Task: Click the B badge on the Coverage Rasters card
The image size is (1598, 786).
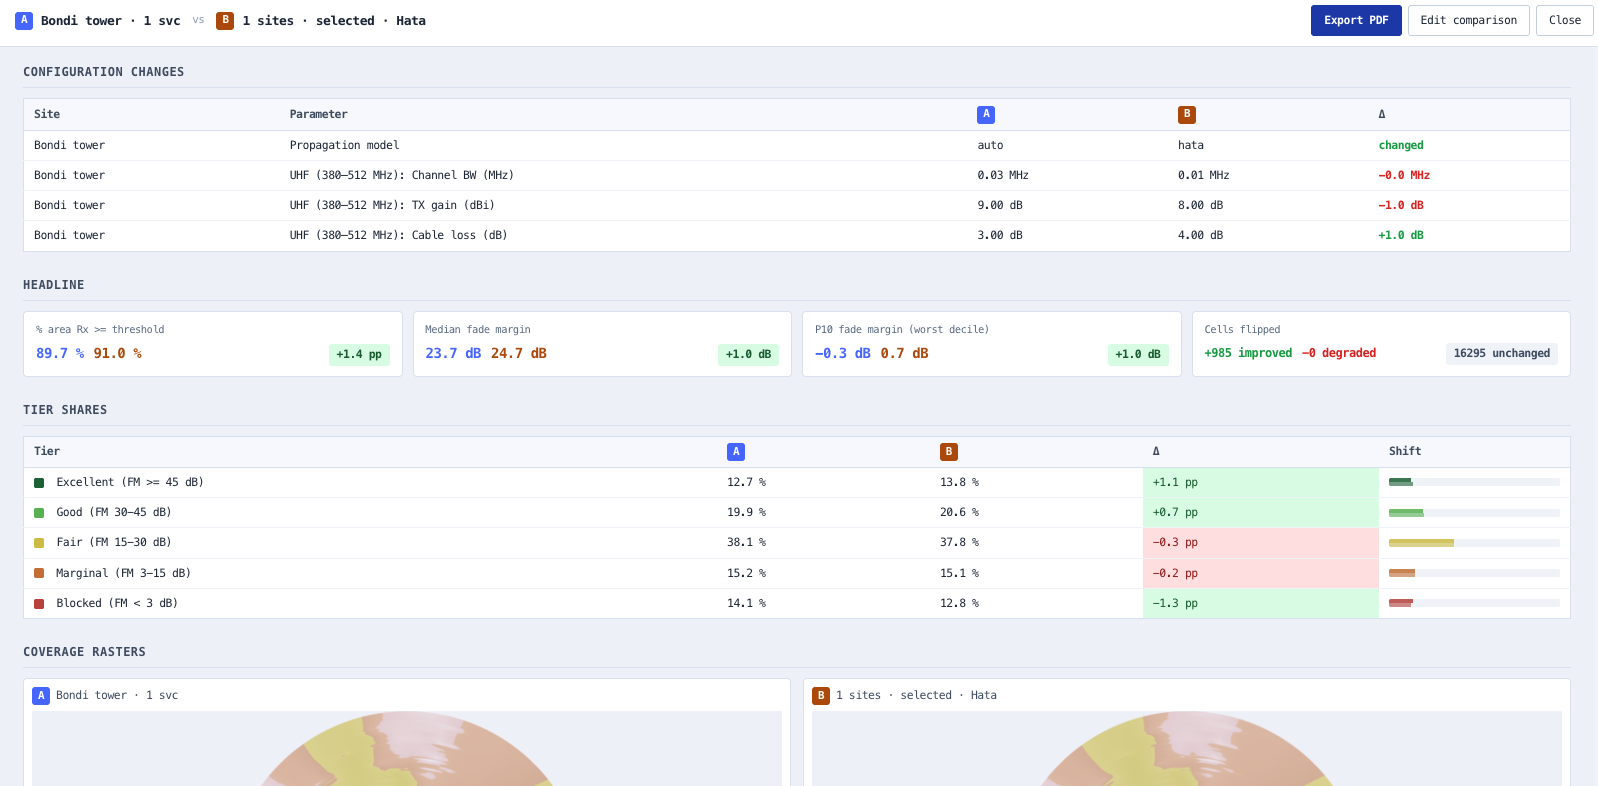Action: [x=821, y=695]
